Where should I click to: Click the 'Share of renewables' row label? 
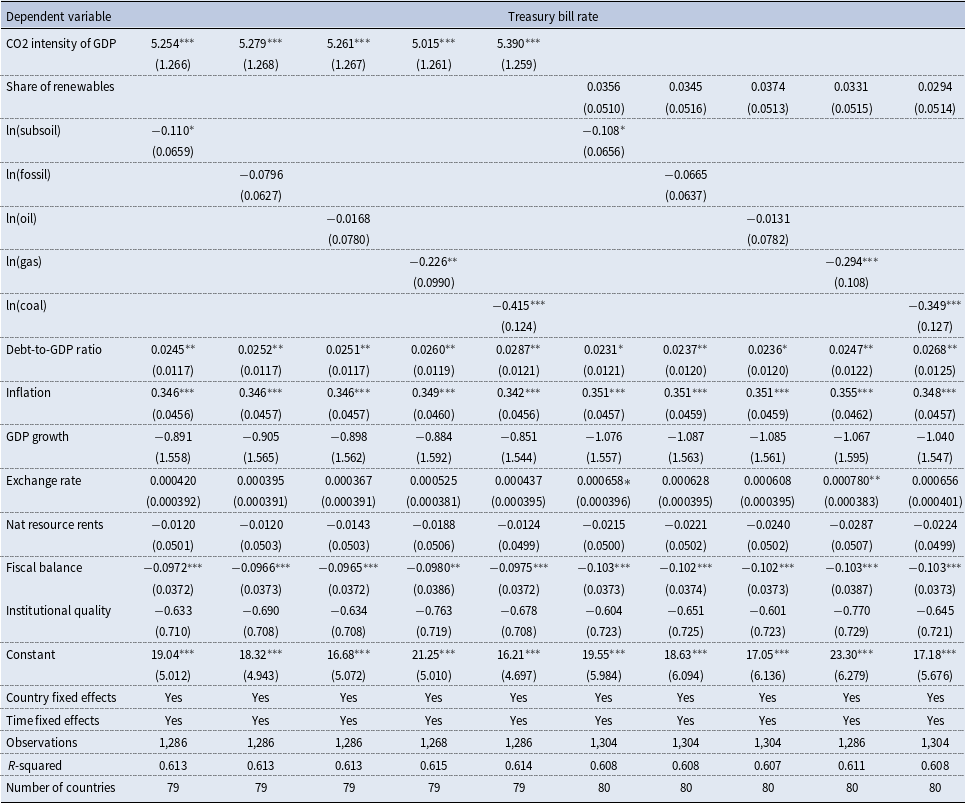point(60,87)
